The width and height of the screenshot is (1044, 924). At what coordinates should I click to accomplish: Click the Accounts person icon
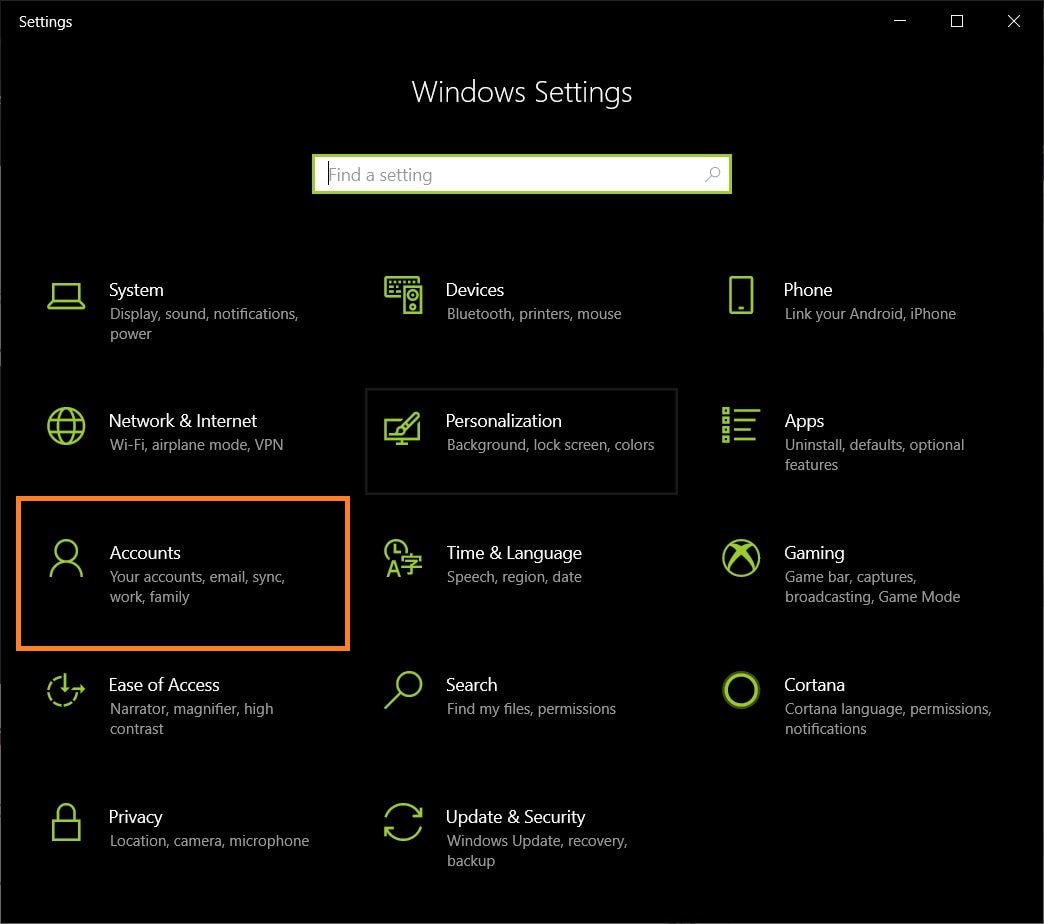coord(66,558)
